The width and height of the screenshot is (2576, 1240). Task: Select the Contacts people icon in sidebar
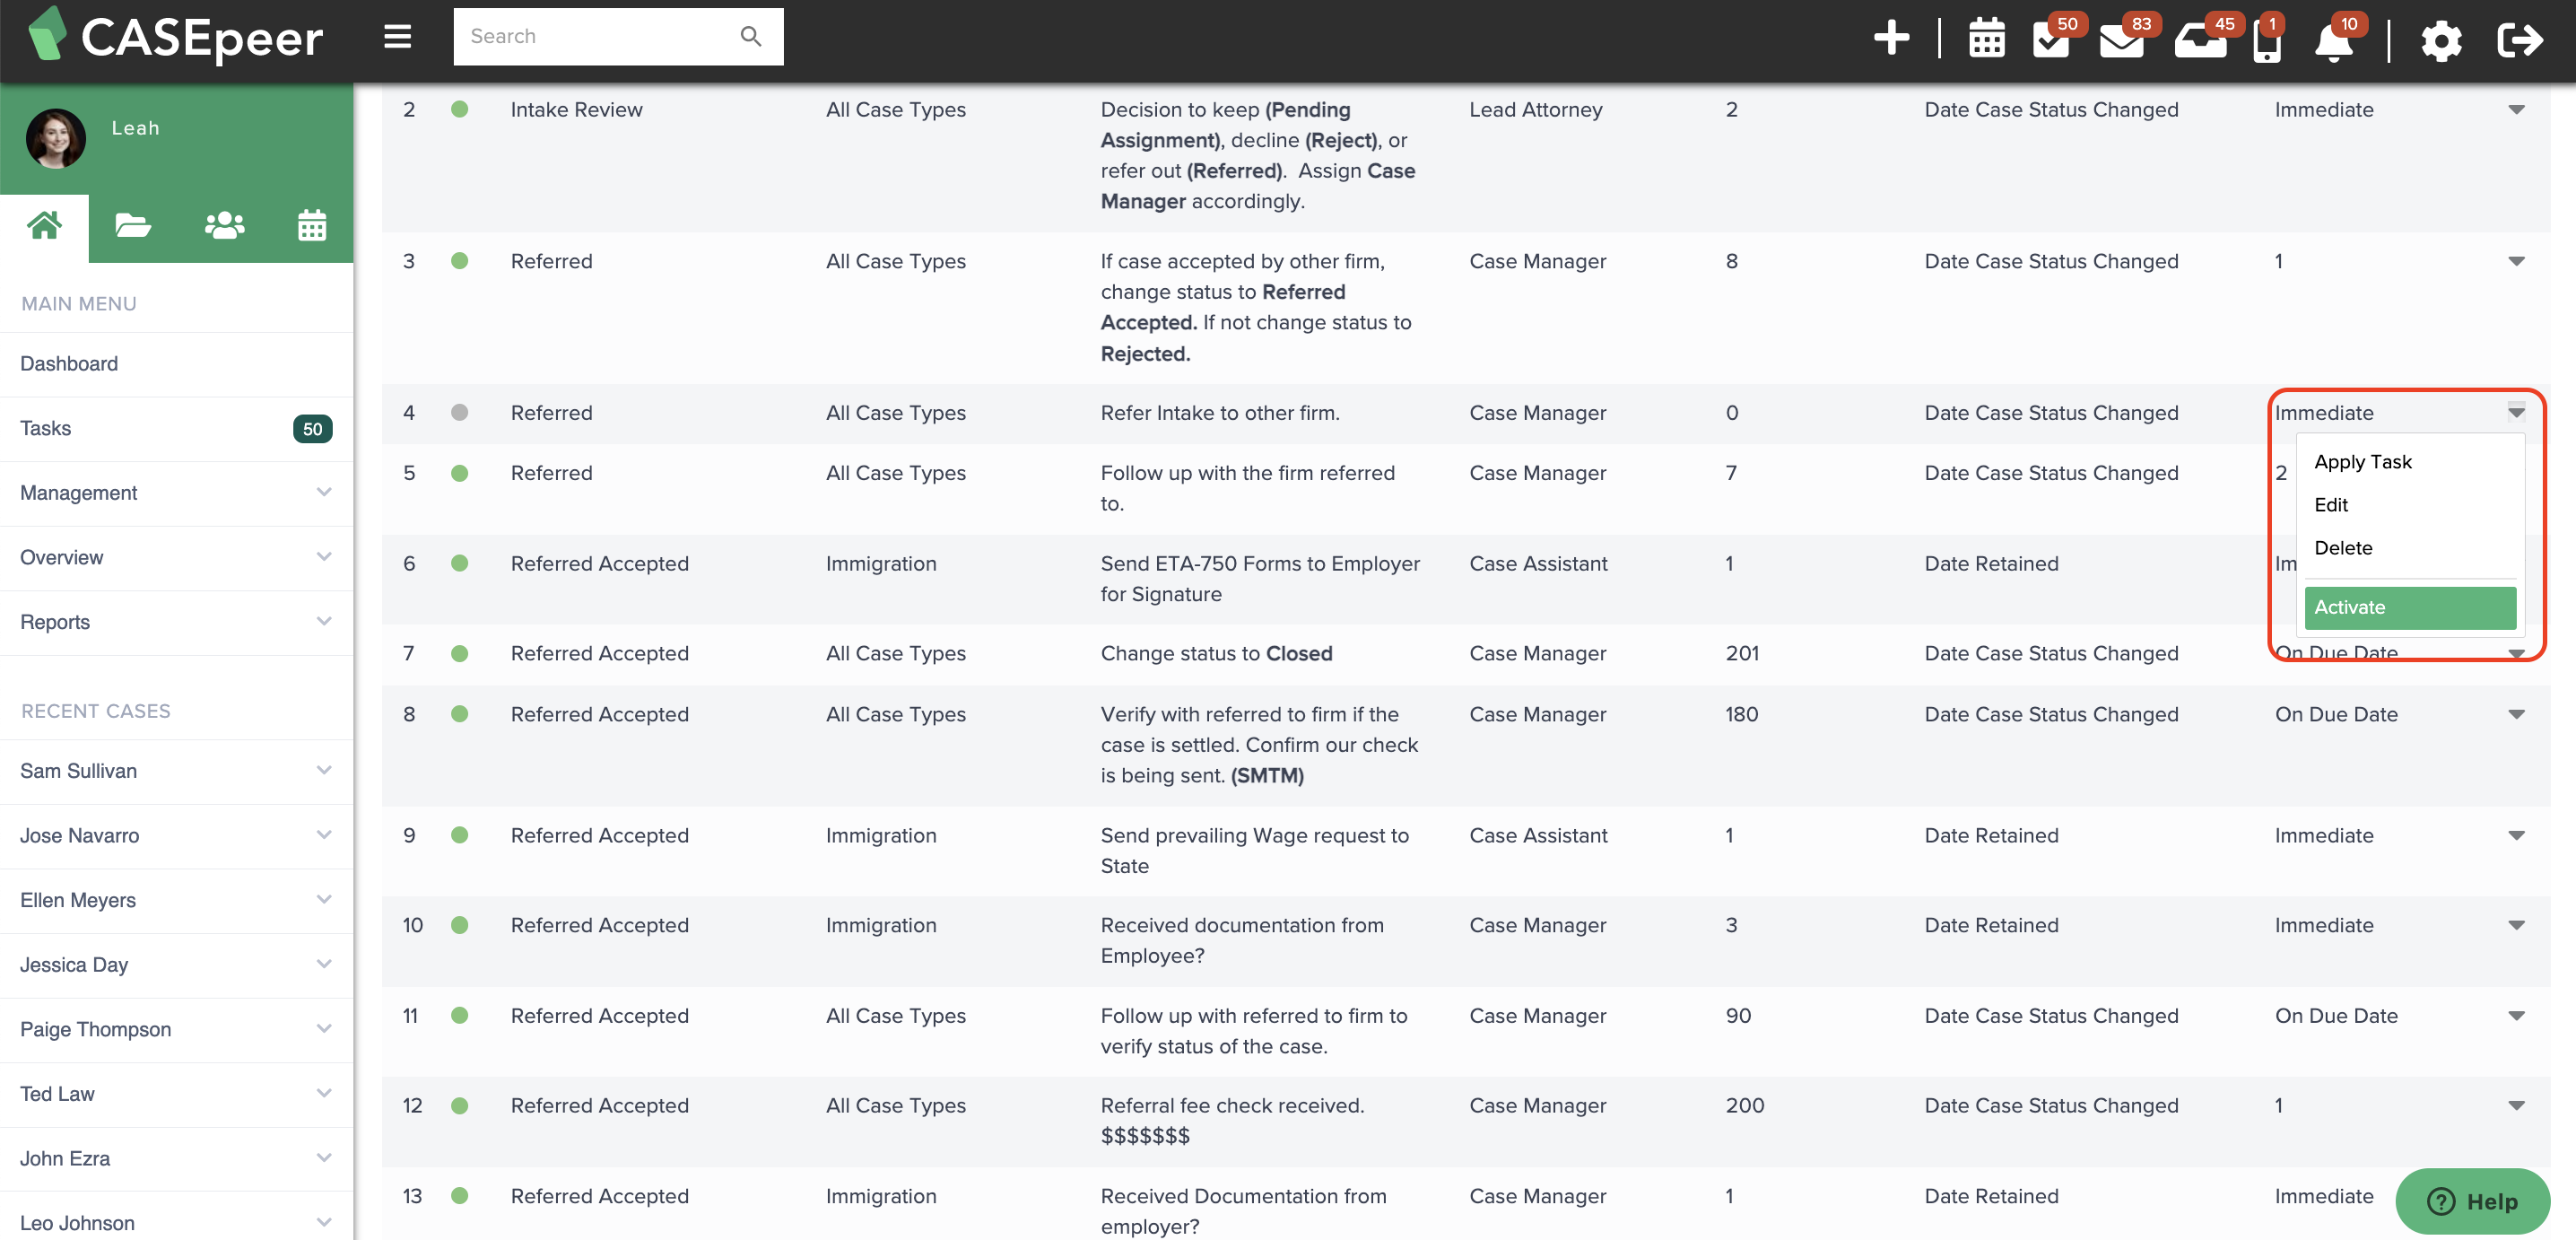[223, 225]
